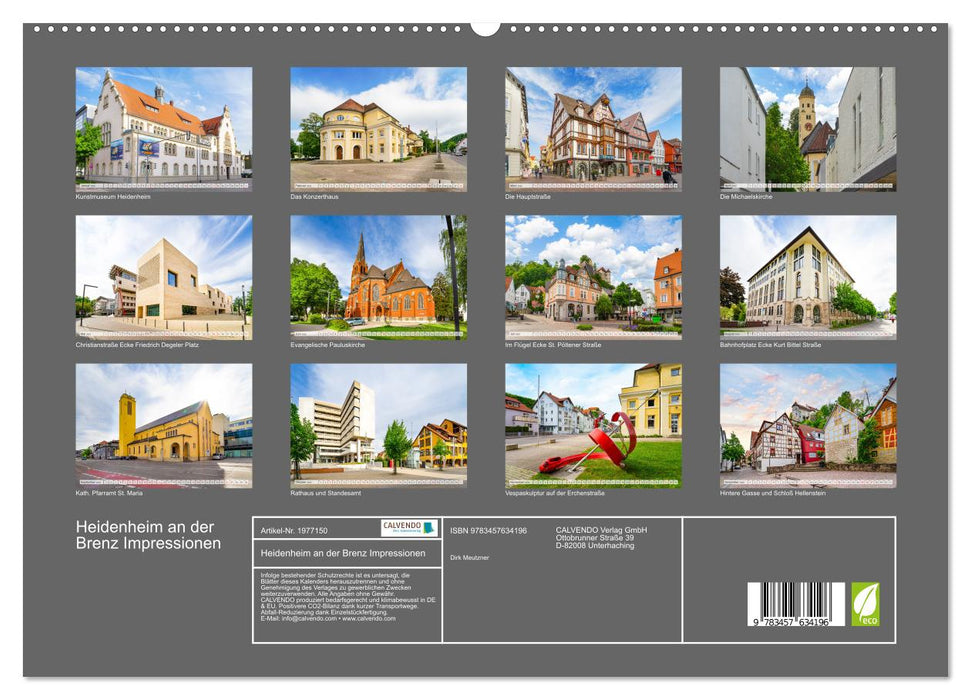Select the Die Michaelskirche image
The width and height of the screenshot is (971, 700).
(807, 128)
